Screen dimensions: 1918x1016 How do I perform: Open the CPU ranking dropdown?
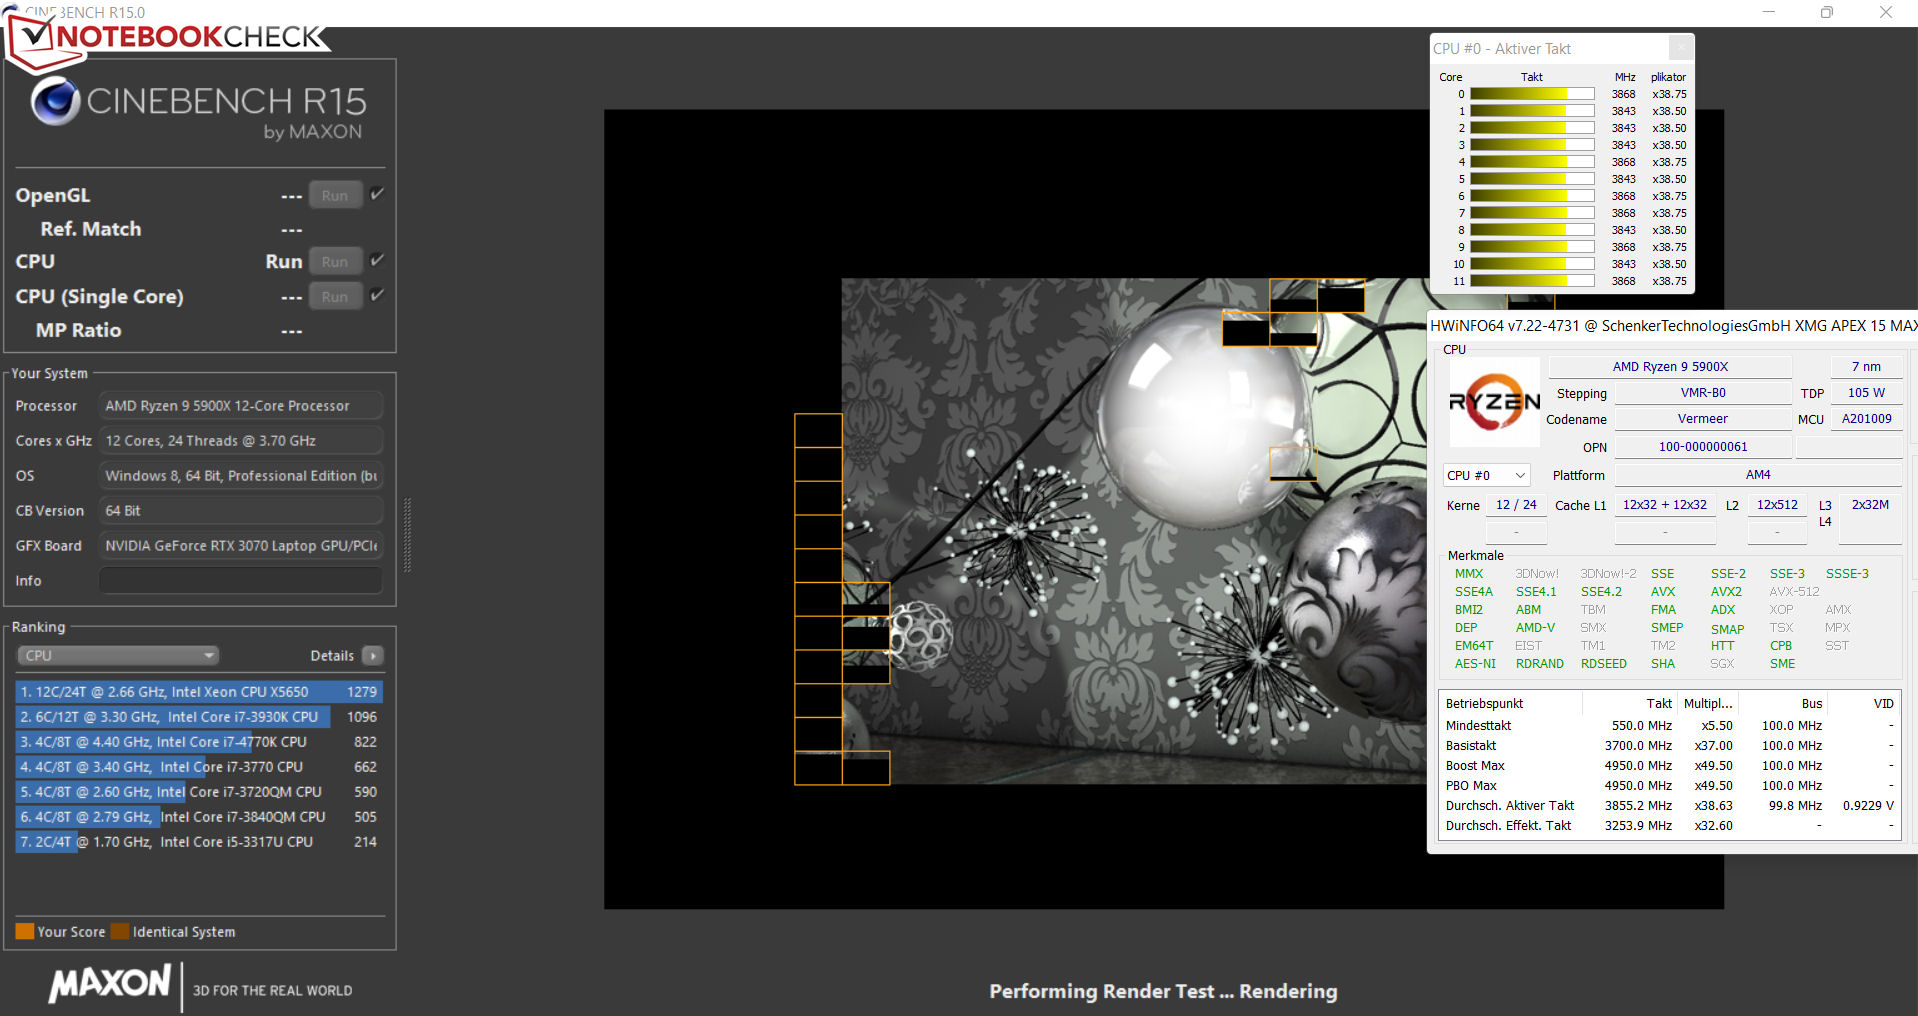click(x=118, y=656)
